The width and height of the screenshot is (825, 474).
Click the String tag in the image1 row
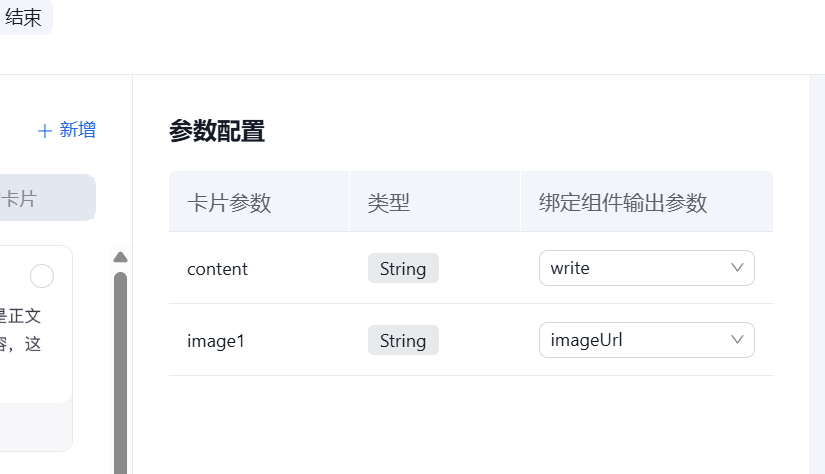tap(403, 341)
